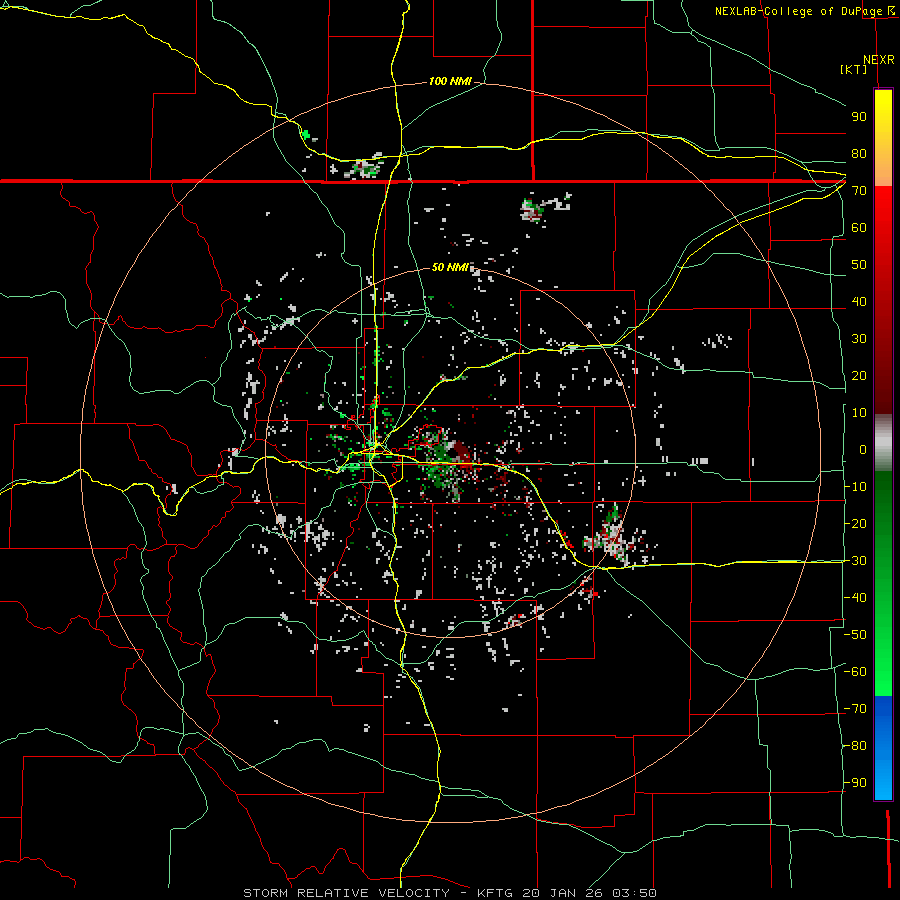Screen dimensions: 900x900
Task: Click the -30 value on velocity scale
Action: pos(855,561)
